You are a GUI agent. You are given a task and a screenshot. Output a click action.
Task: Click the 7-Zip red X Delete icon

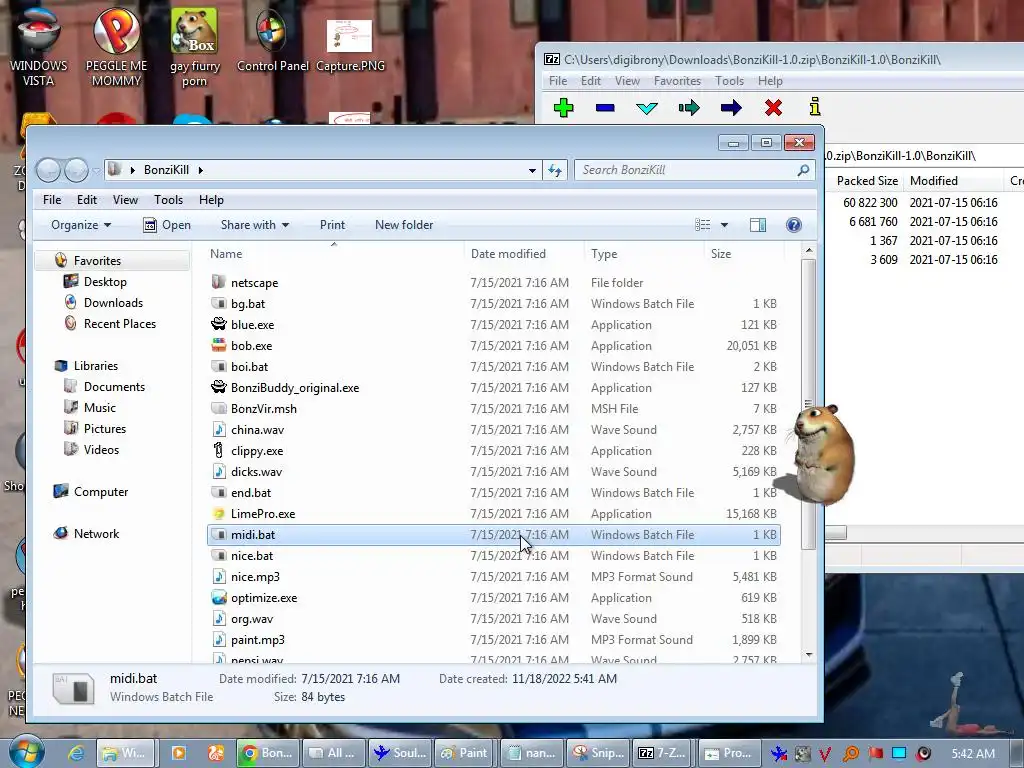tap(773, 108)
